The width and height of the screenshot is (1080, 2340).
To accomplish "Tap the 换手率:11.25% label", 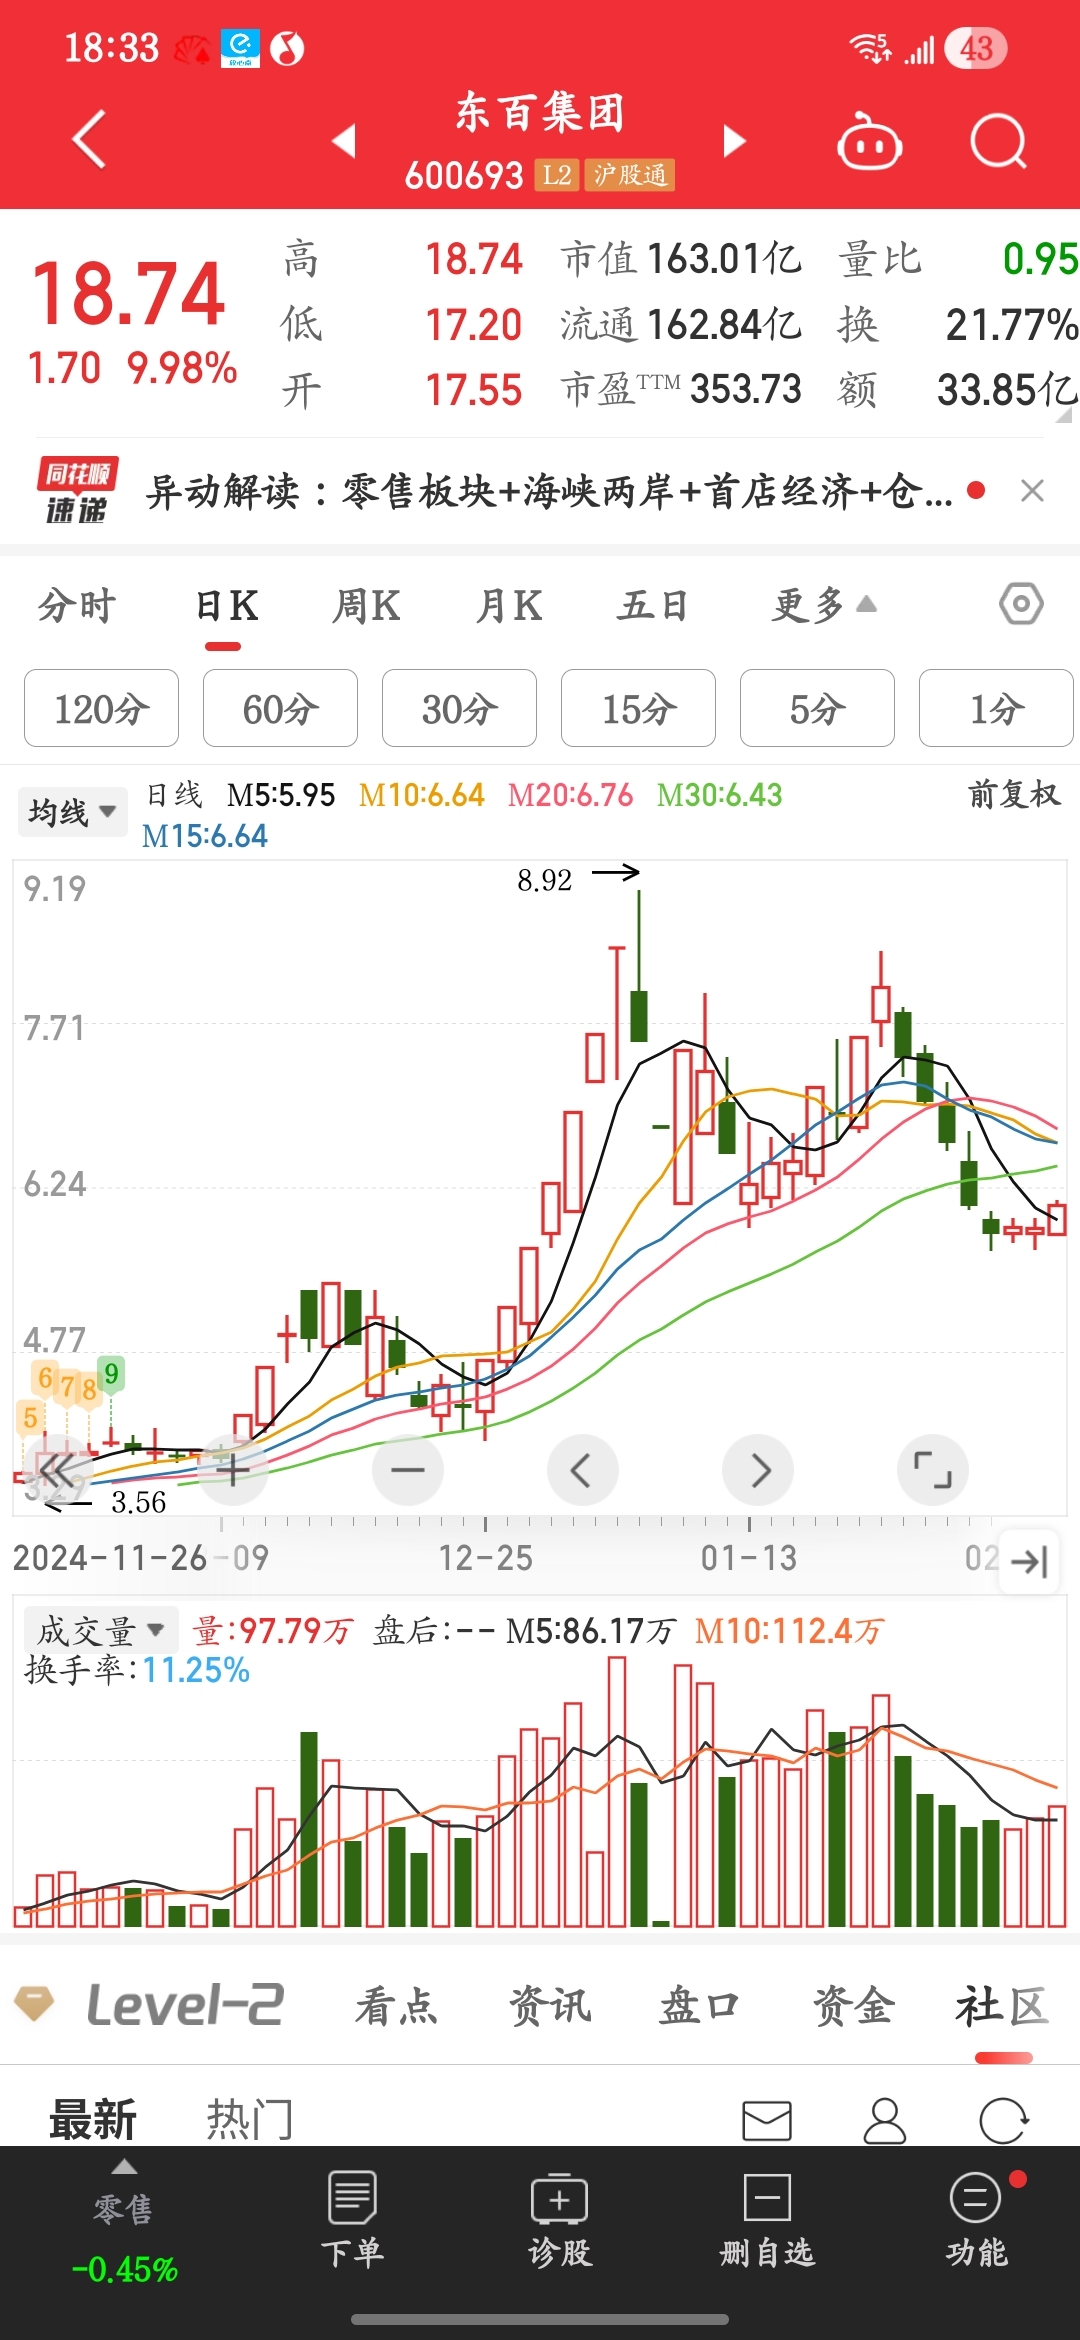I will (137, 1670).
